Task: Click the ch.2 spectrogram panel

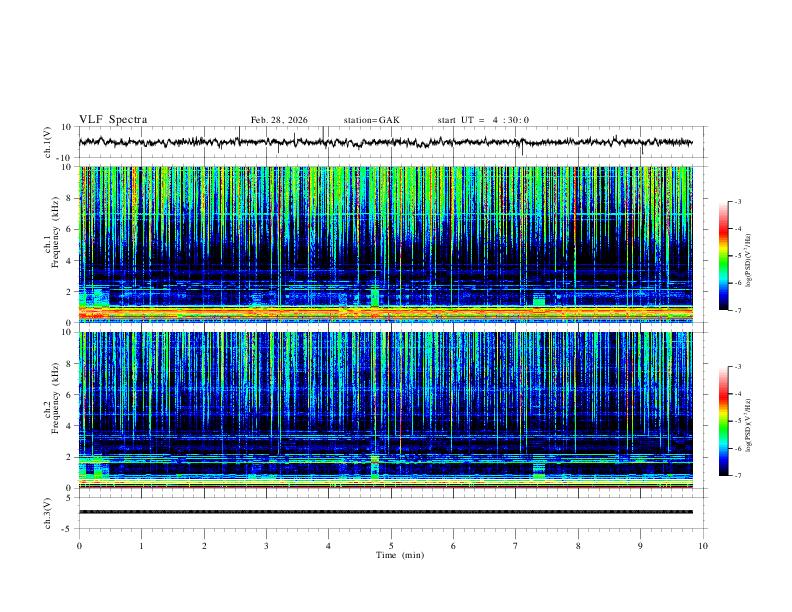Action: tap(386, 410)
